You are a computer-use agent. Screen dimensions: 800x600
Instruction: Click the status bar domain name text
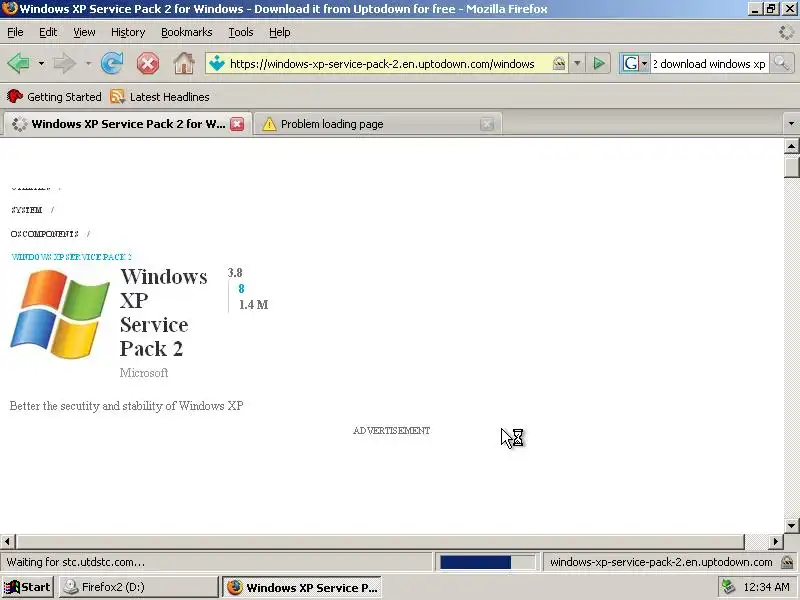661,562
